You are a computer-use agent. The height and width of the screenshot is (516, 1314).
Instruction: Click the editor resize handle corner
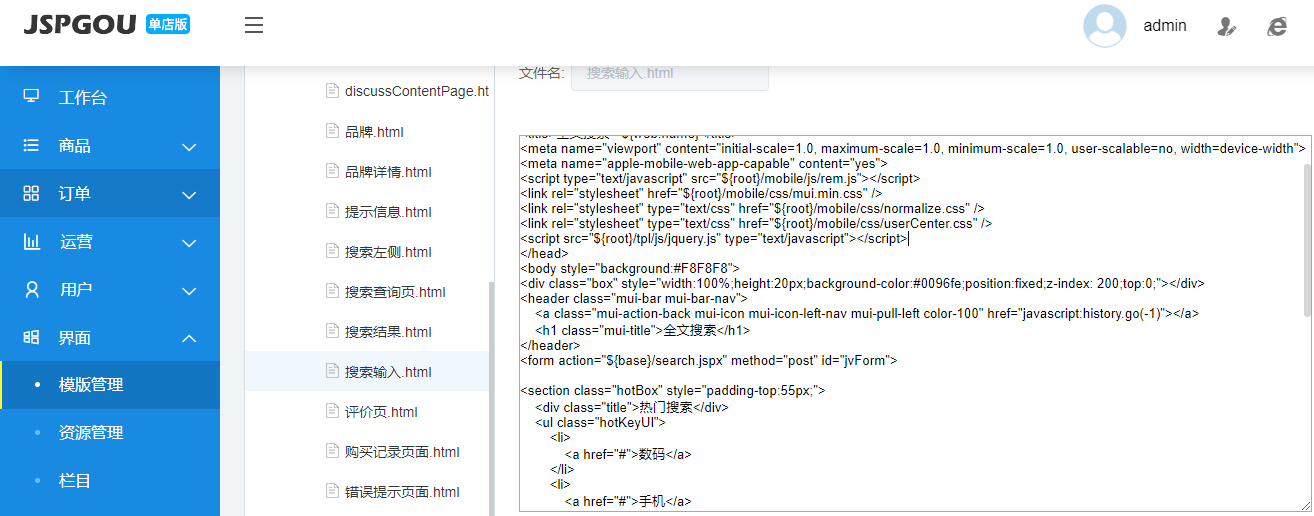tap(1305, 505)
